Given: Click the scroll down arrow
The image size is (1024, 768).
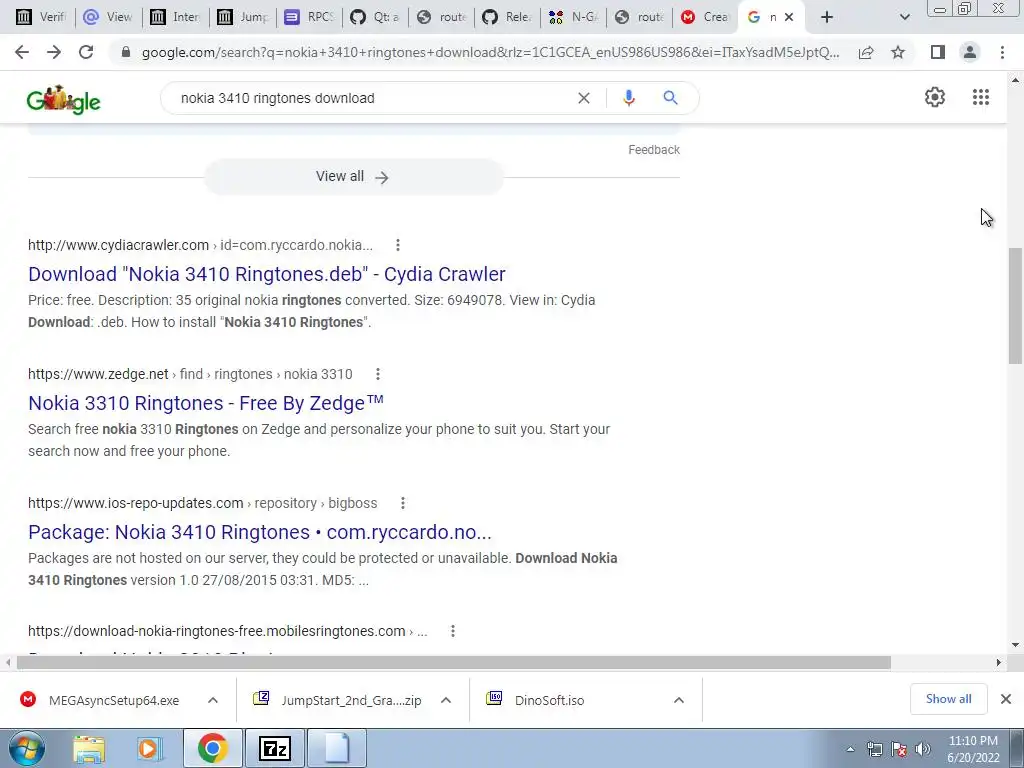Looking at the screenshot, I should [1015, 645].
